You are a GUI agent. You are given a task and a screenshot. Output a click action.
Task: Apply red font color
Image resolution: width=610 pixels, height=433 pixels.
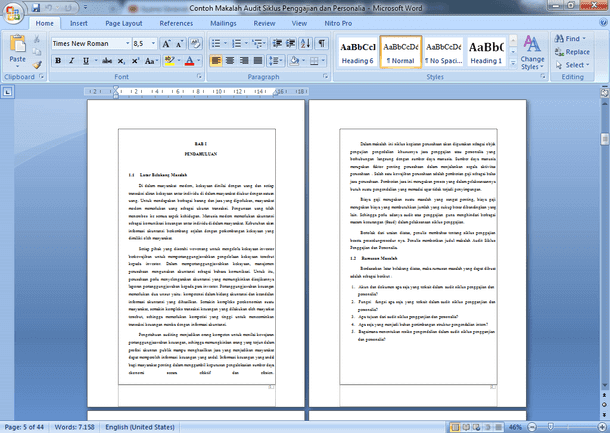(189, 61)
